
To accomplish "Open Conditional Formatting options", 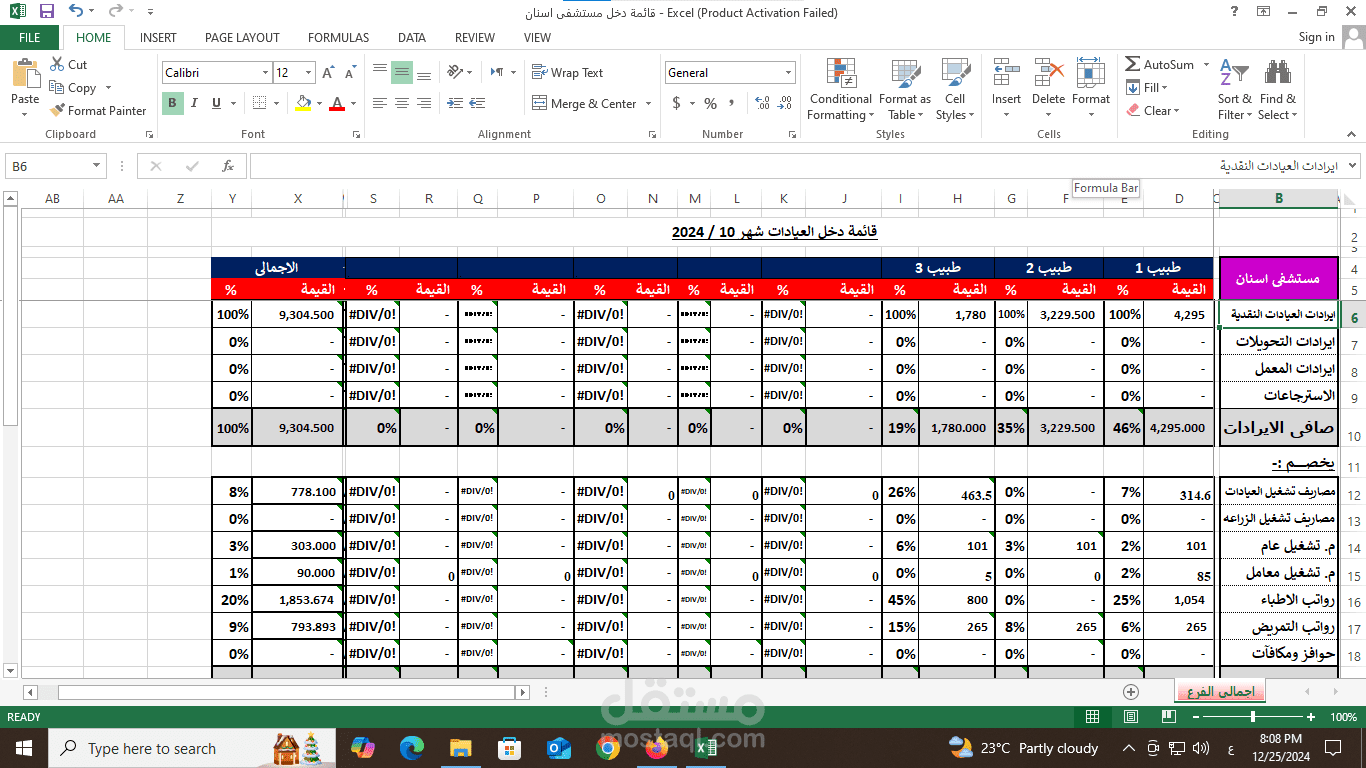I will tap(841, 90).
